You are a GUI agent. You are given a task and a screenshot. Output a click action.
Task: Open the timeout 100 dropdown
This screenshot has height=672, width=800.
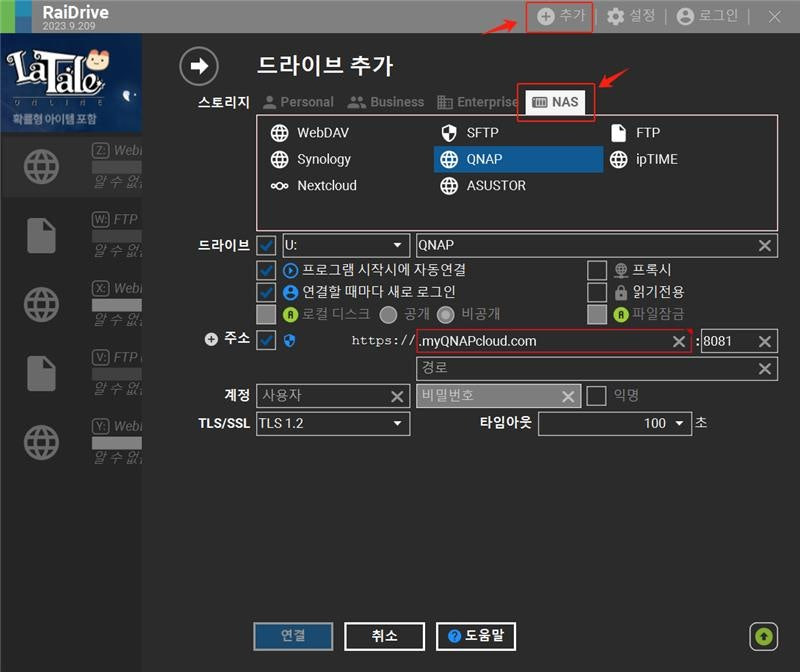coord(615,424)
